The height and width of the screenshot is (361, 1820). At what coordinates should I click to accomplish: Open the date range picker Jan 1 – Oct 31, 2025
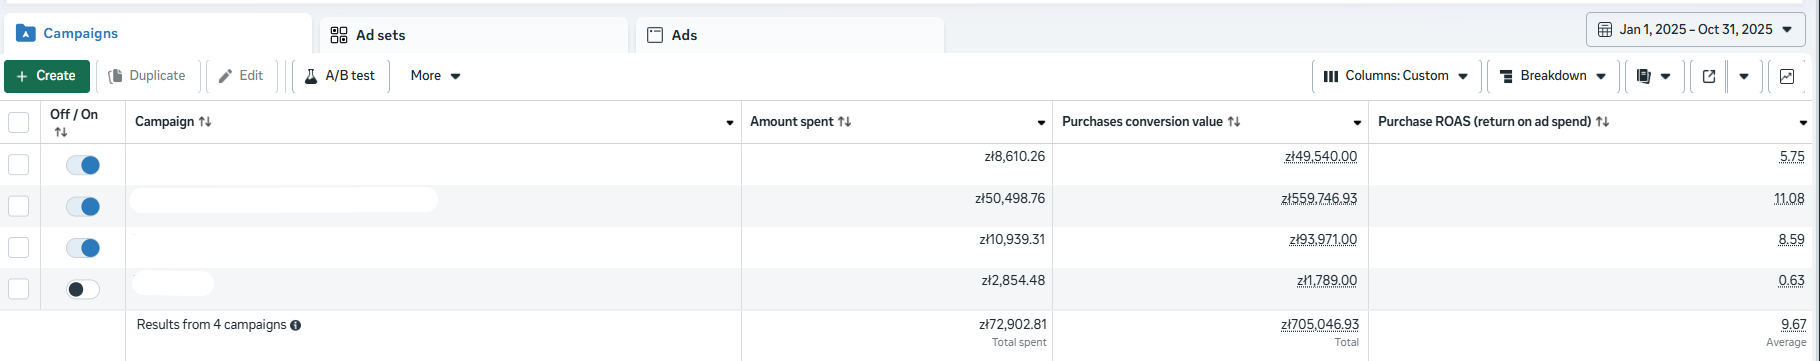[x=1696, y=30]
